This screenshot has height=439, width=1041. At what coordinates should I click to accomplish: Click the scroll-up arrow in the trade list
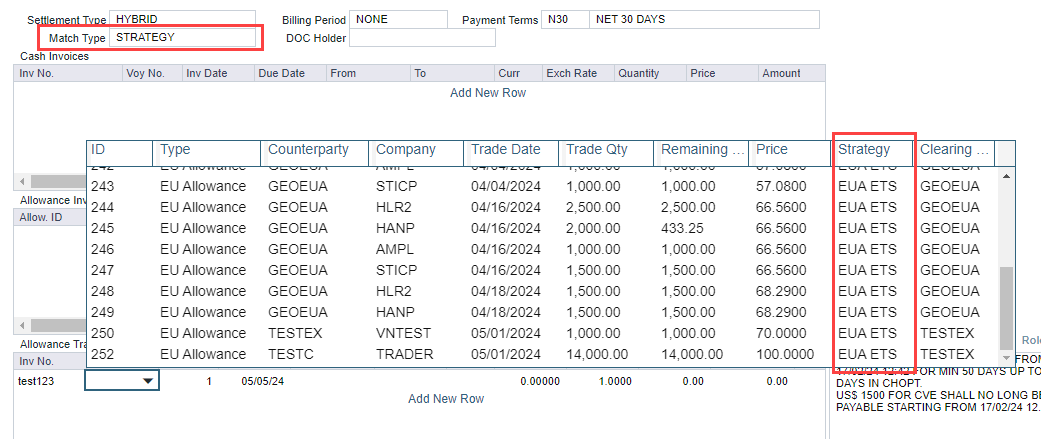(1007, 176)
